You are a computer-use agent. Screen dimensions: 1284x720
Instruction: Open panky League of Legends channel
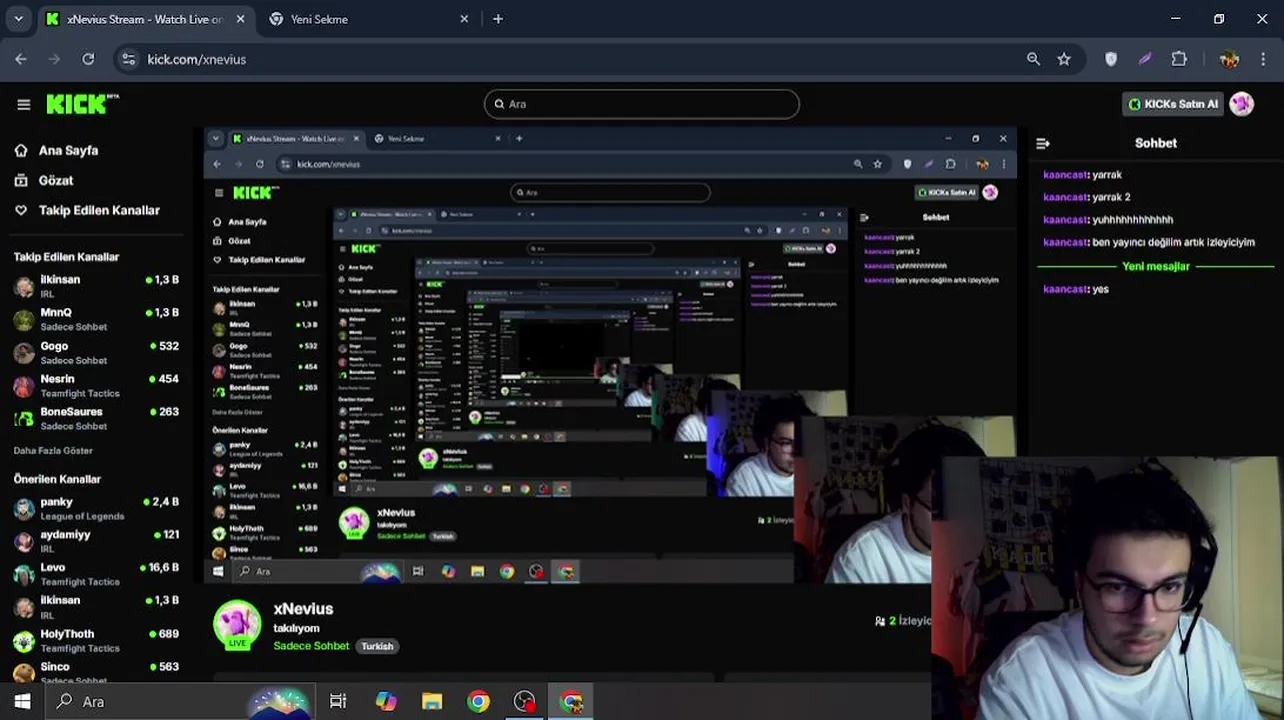tap(96, 508)
